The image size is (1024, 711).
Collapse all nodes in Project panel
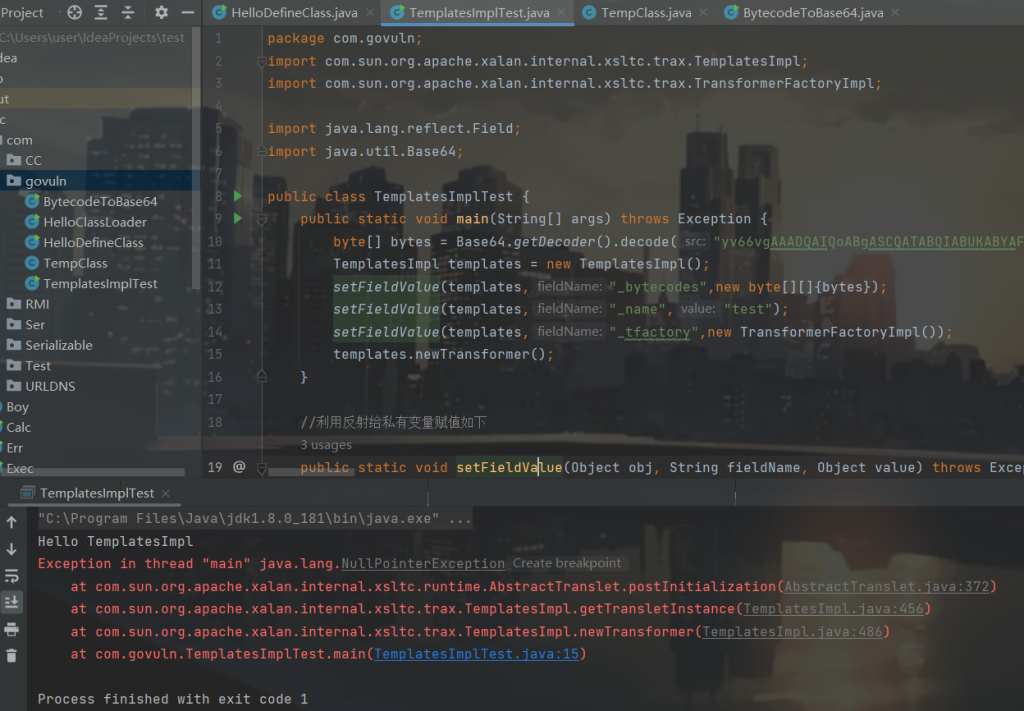pyautogui.click(x=127, y=13)
